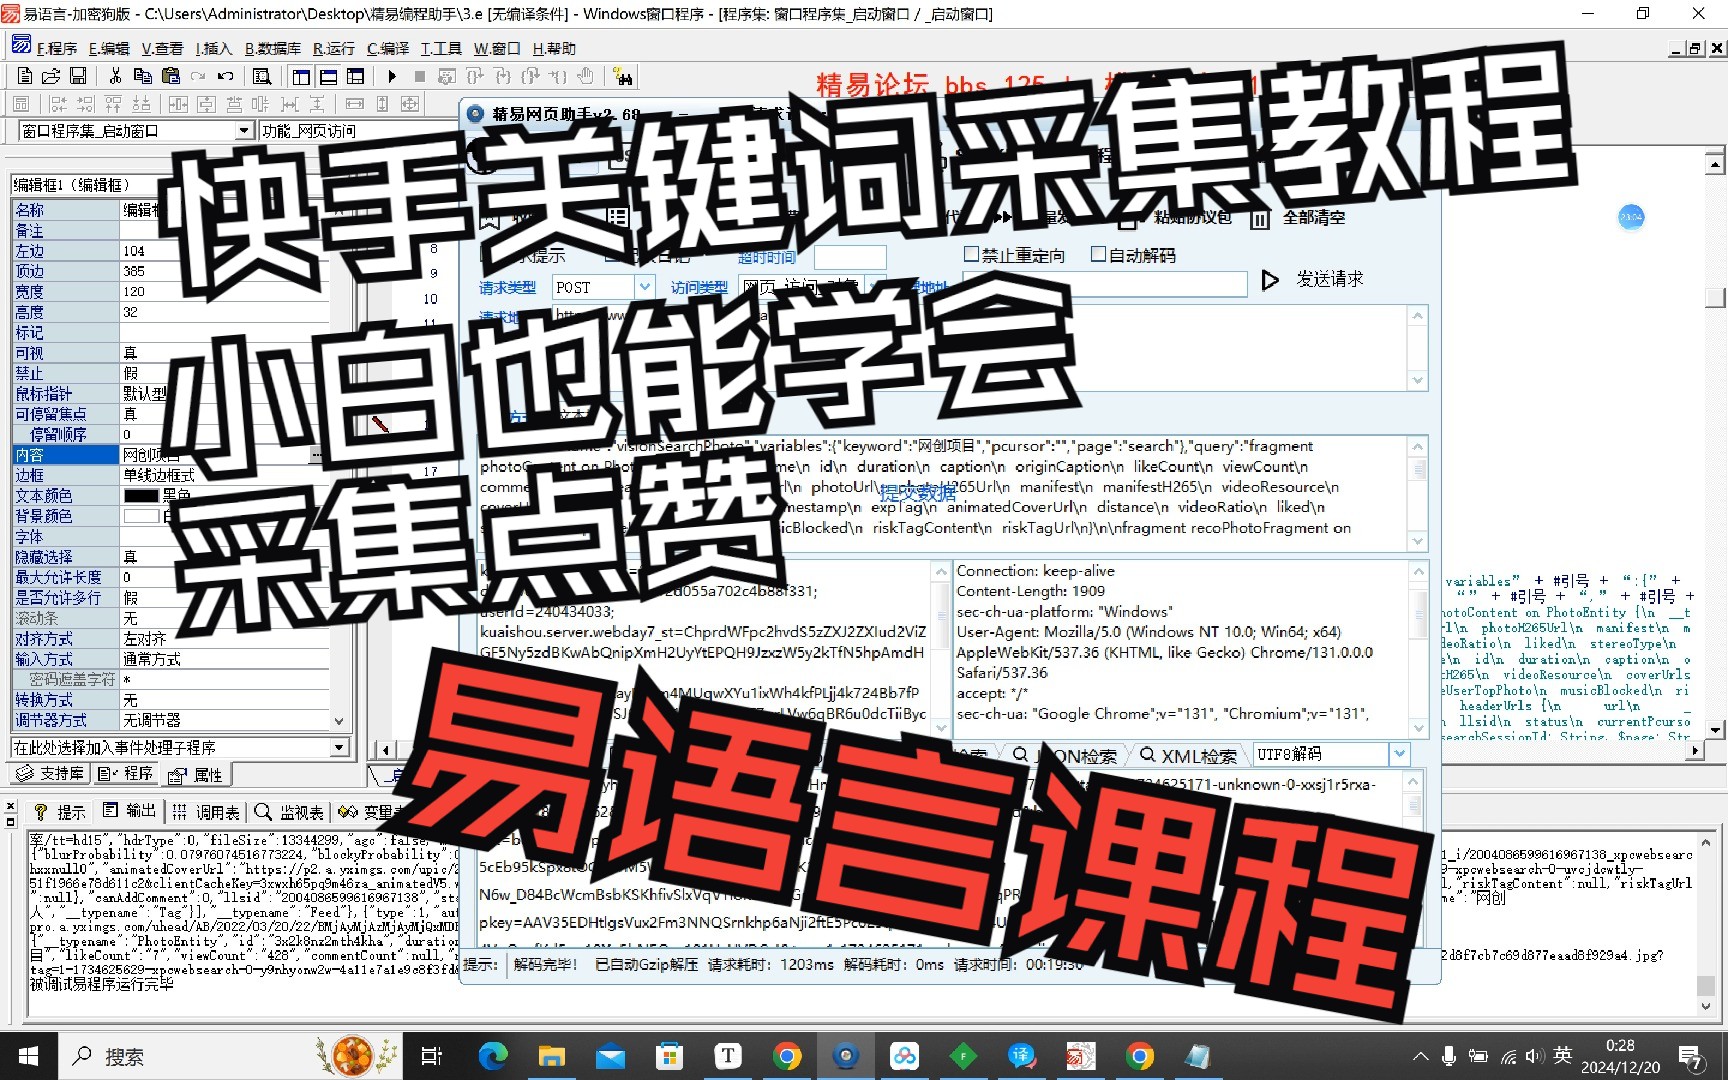Select the 内容 property row
Viewport: 1728px width, 1080px height.
click(x=170, y=455)
